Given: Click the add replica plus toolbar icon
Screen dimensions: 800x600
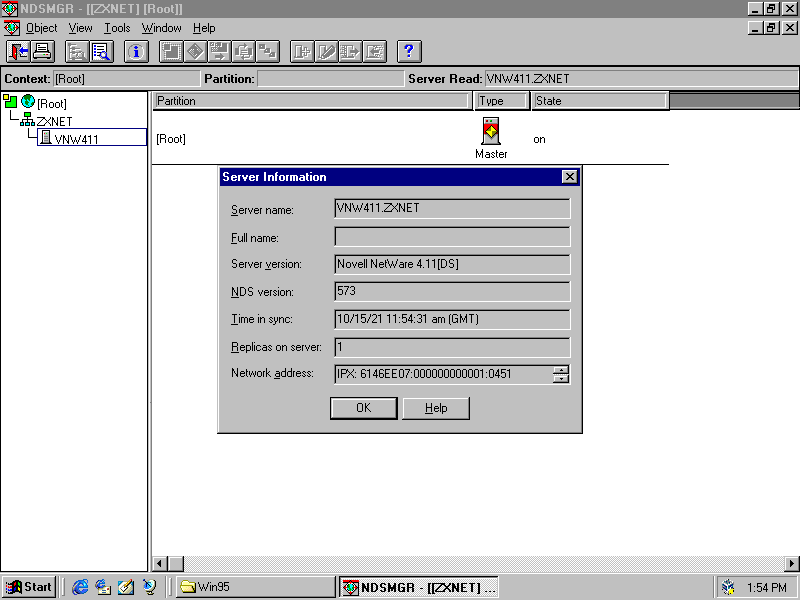Looking at the screenshot, I should pos(302,52).
